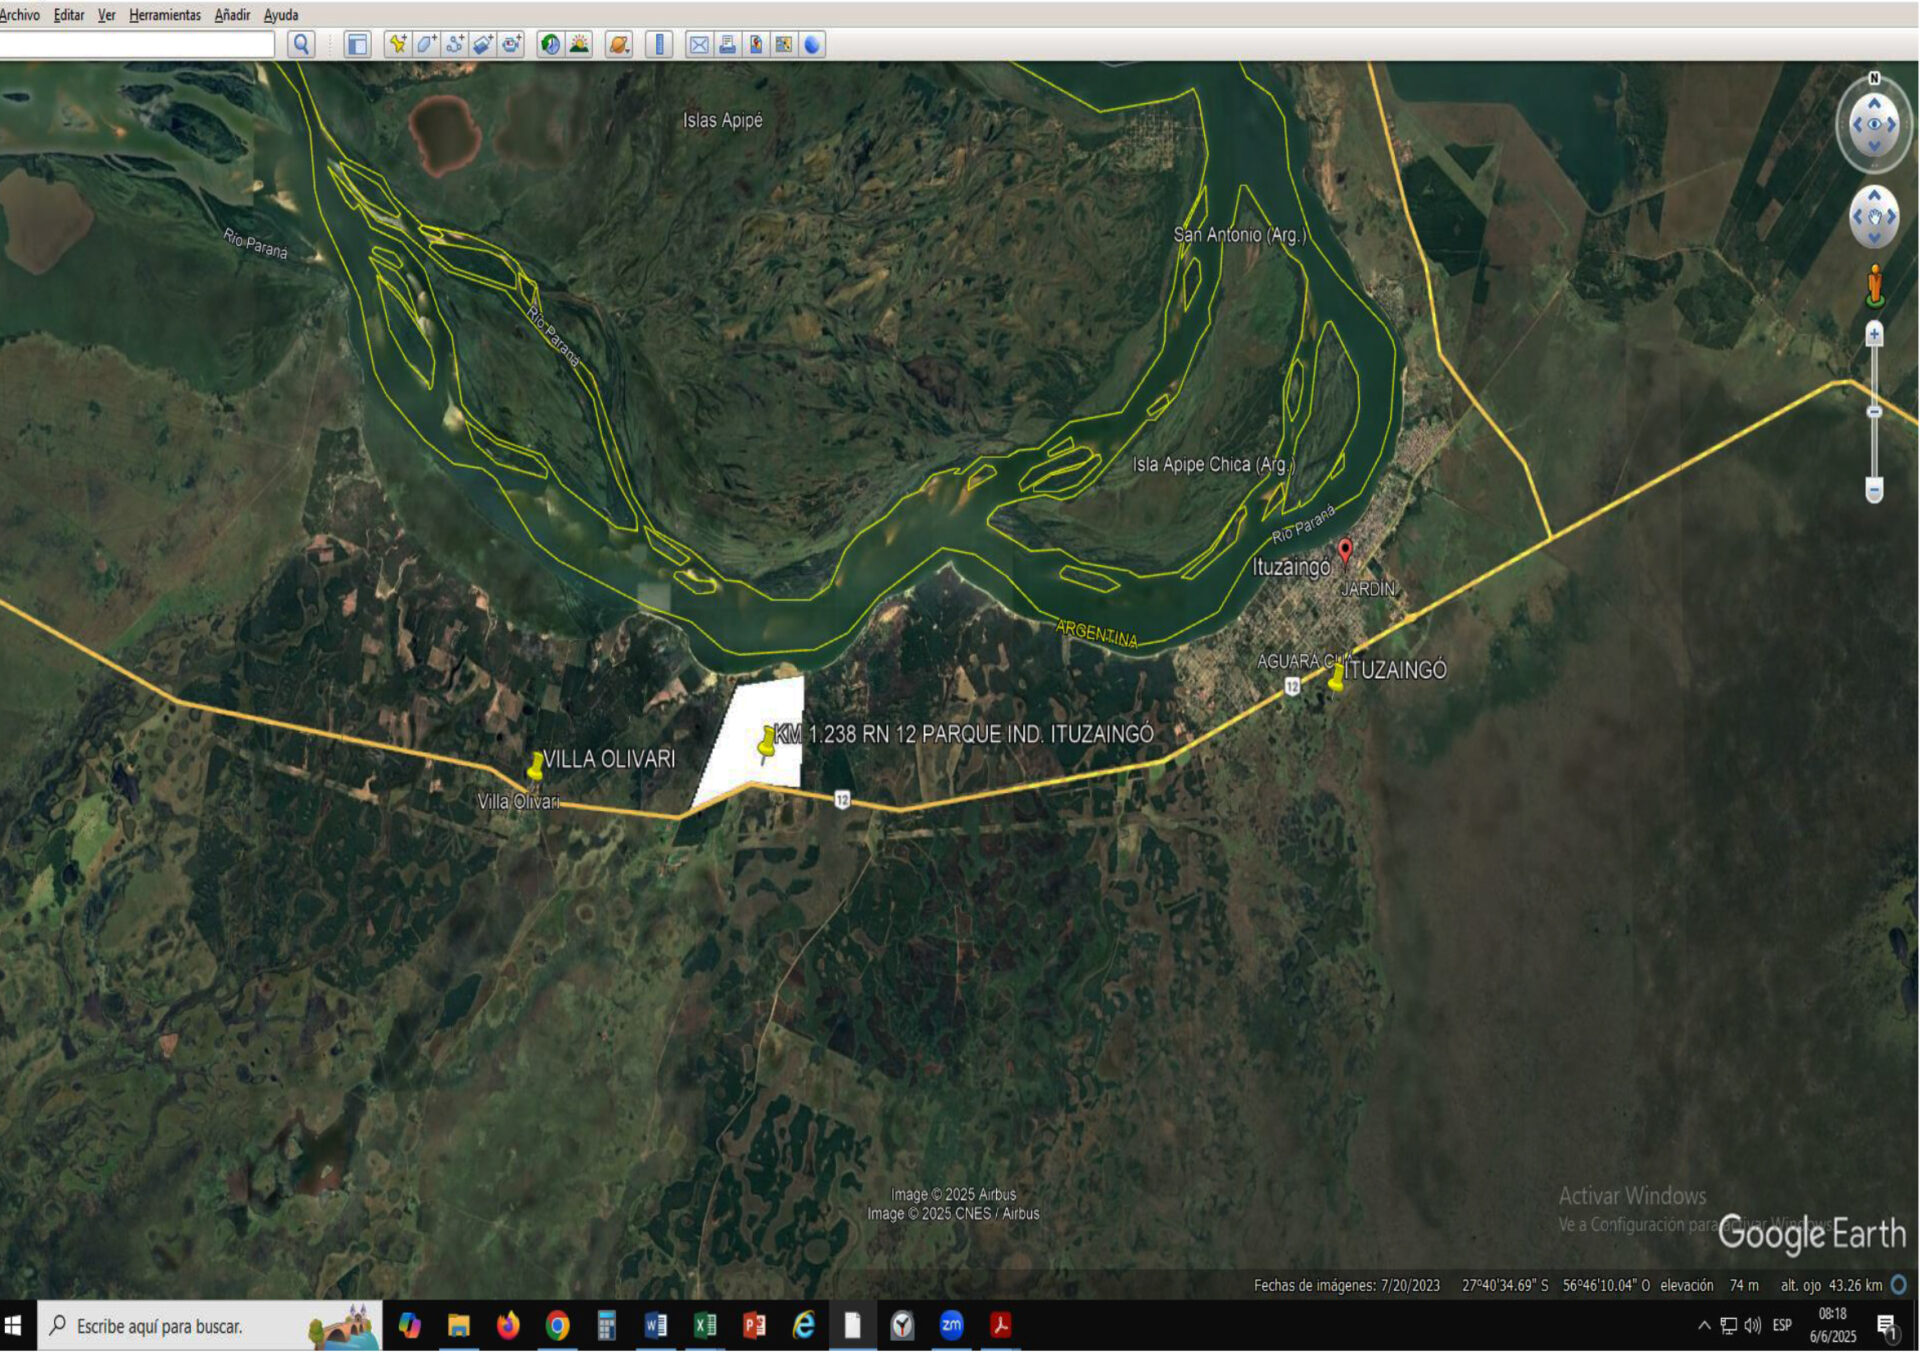Image resolution: width=1920 pixels, height=1354 pixels.
Task: Open the Ayuda menu
Action: pos(281,15)
